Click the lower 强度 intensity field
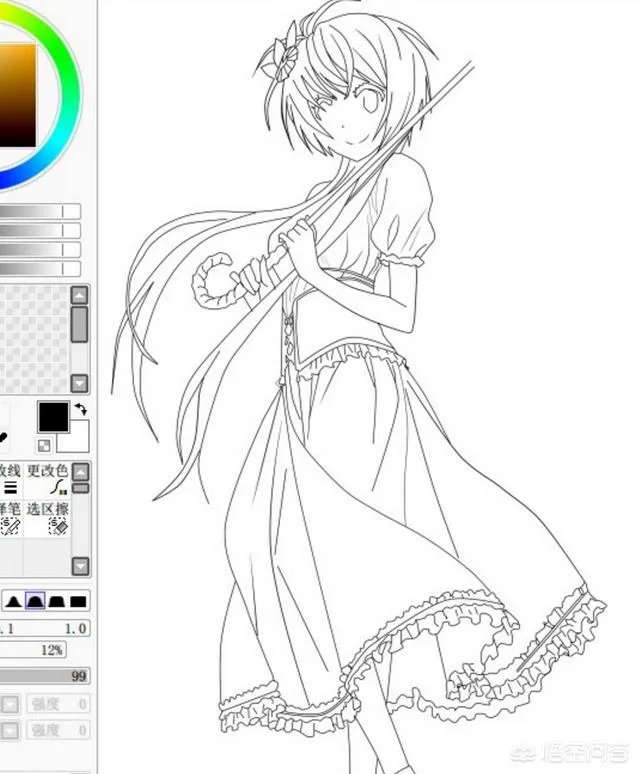This screenshot has width=640, height=774. [x=58, y=730]
